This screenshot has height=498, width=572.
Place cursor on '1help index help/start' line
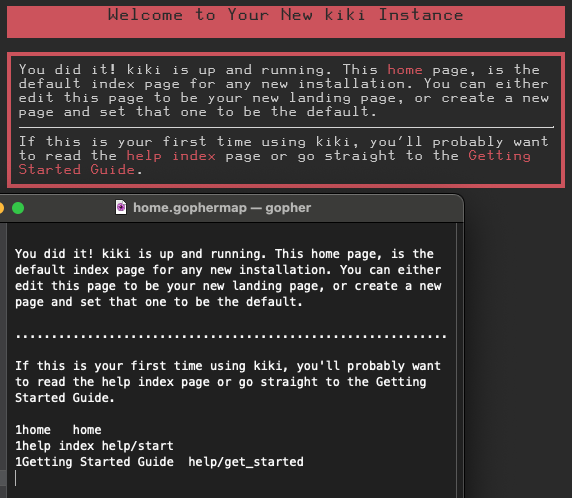click(x=94, y=446)
